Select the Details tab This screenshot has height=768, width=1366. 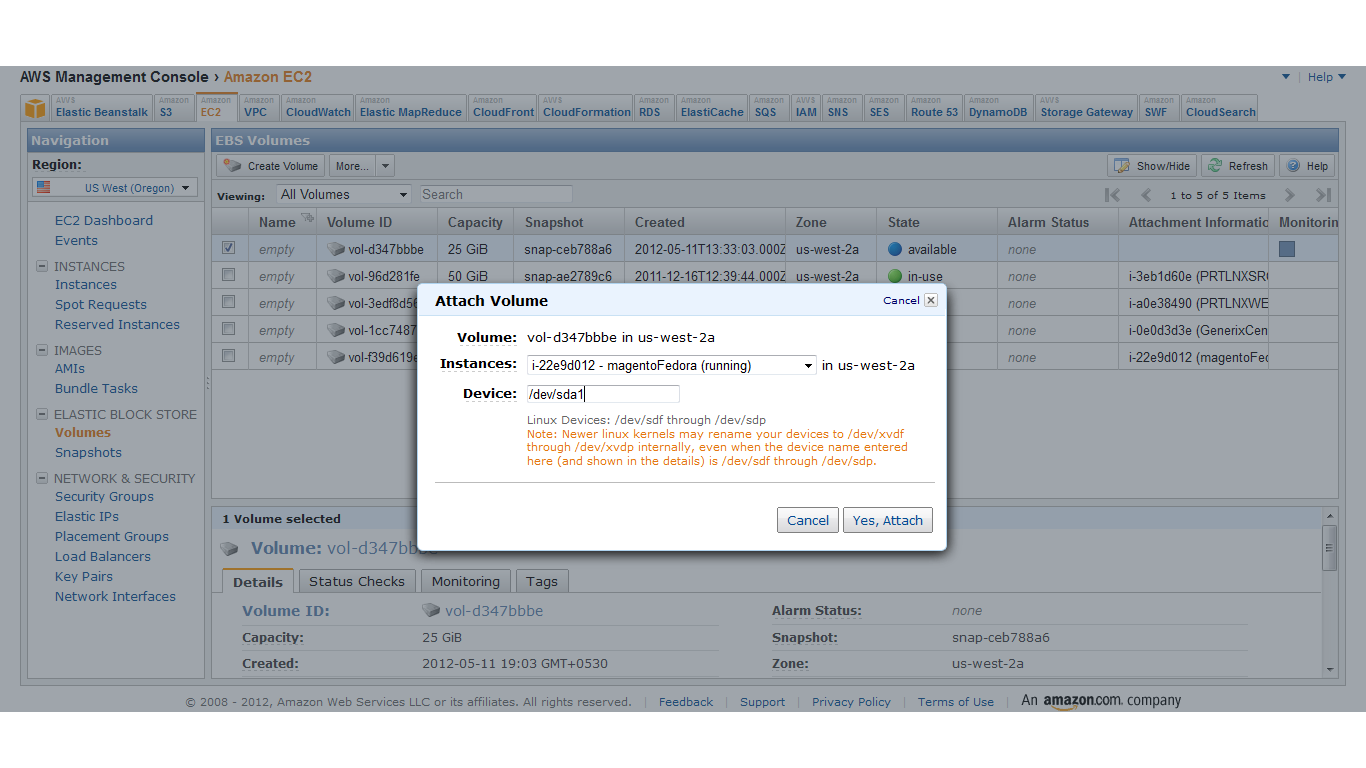tap(258, 582)
